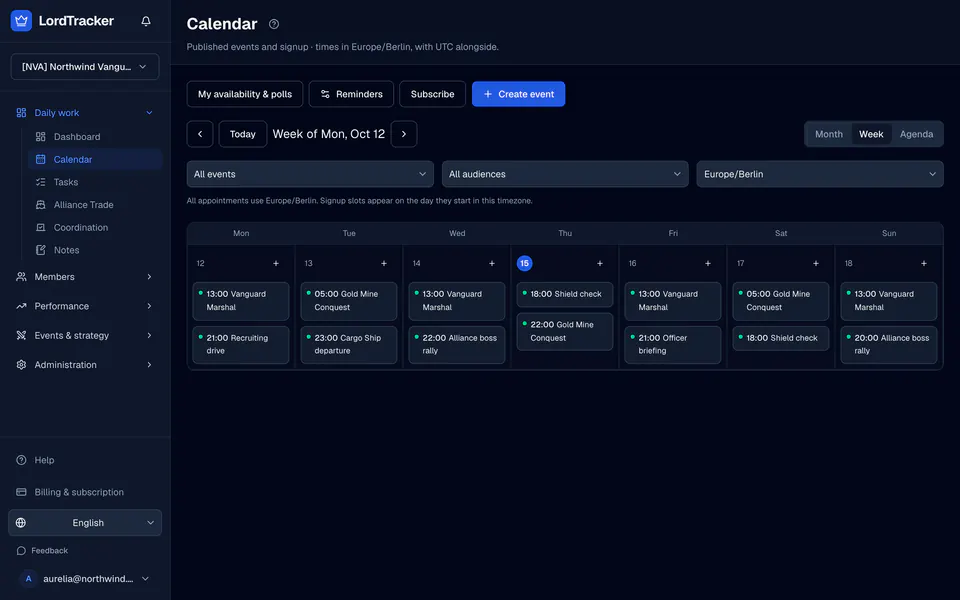
Task: Click the Feedback speech bubble icon
Action: [x=21, y=550]
